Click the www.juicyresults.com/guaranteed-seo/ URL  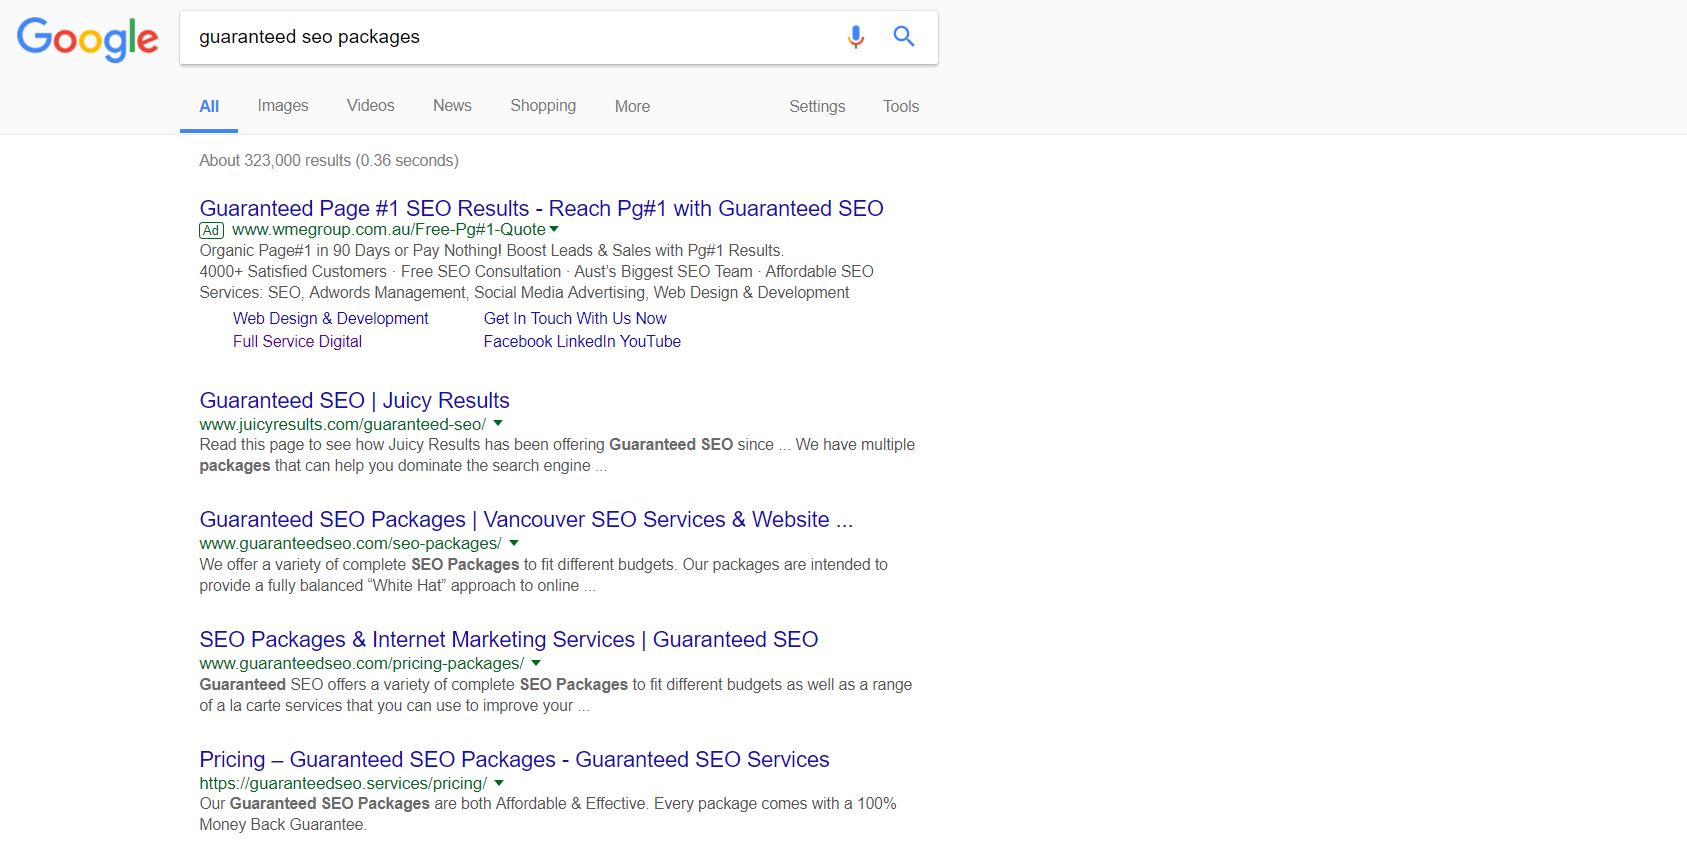342,424
